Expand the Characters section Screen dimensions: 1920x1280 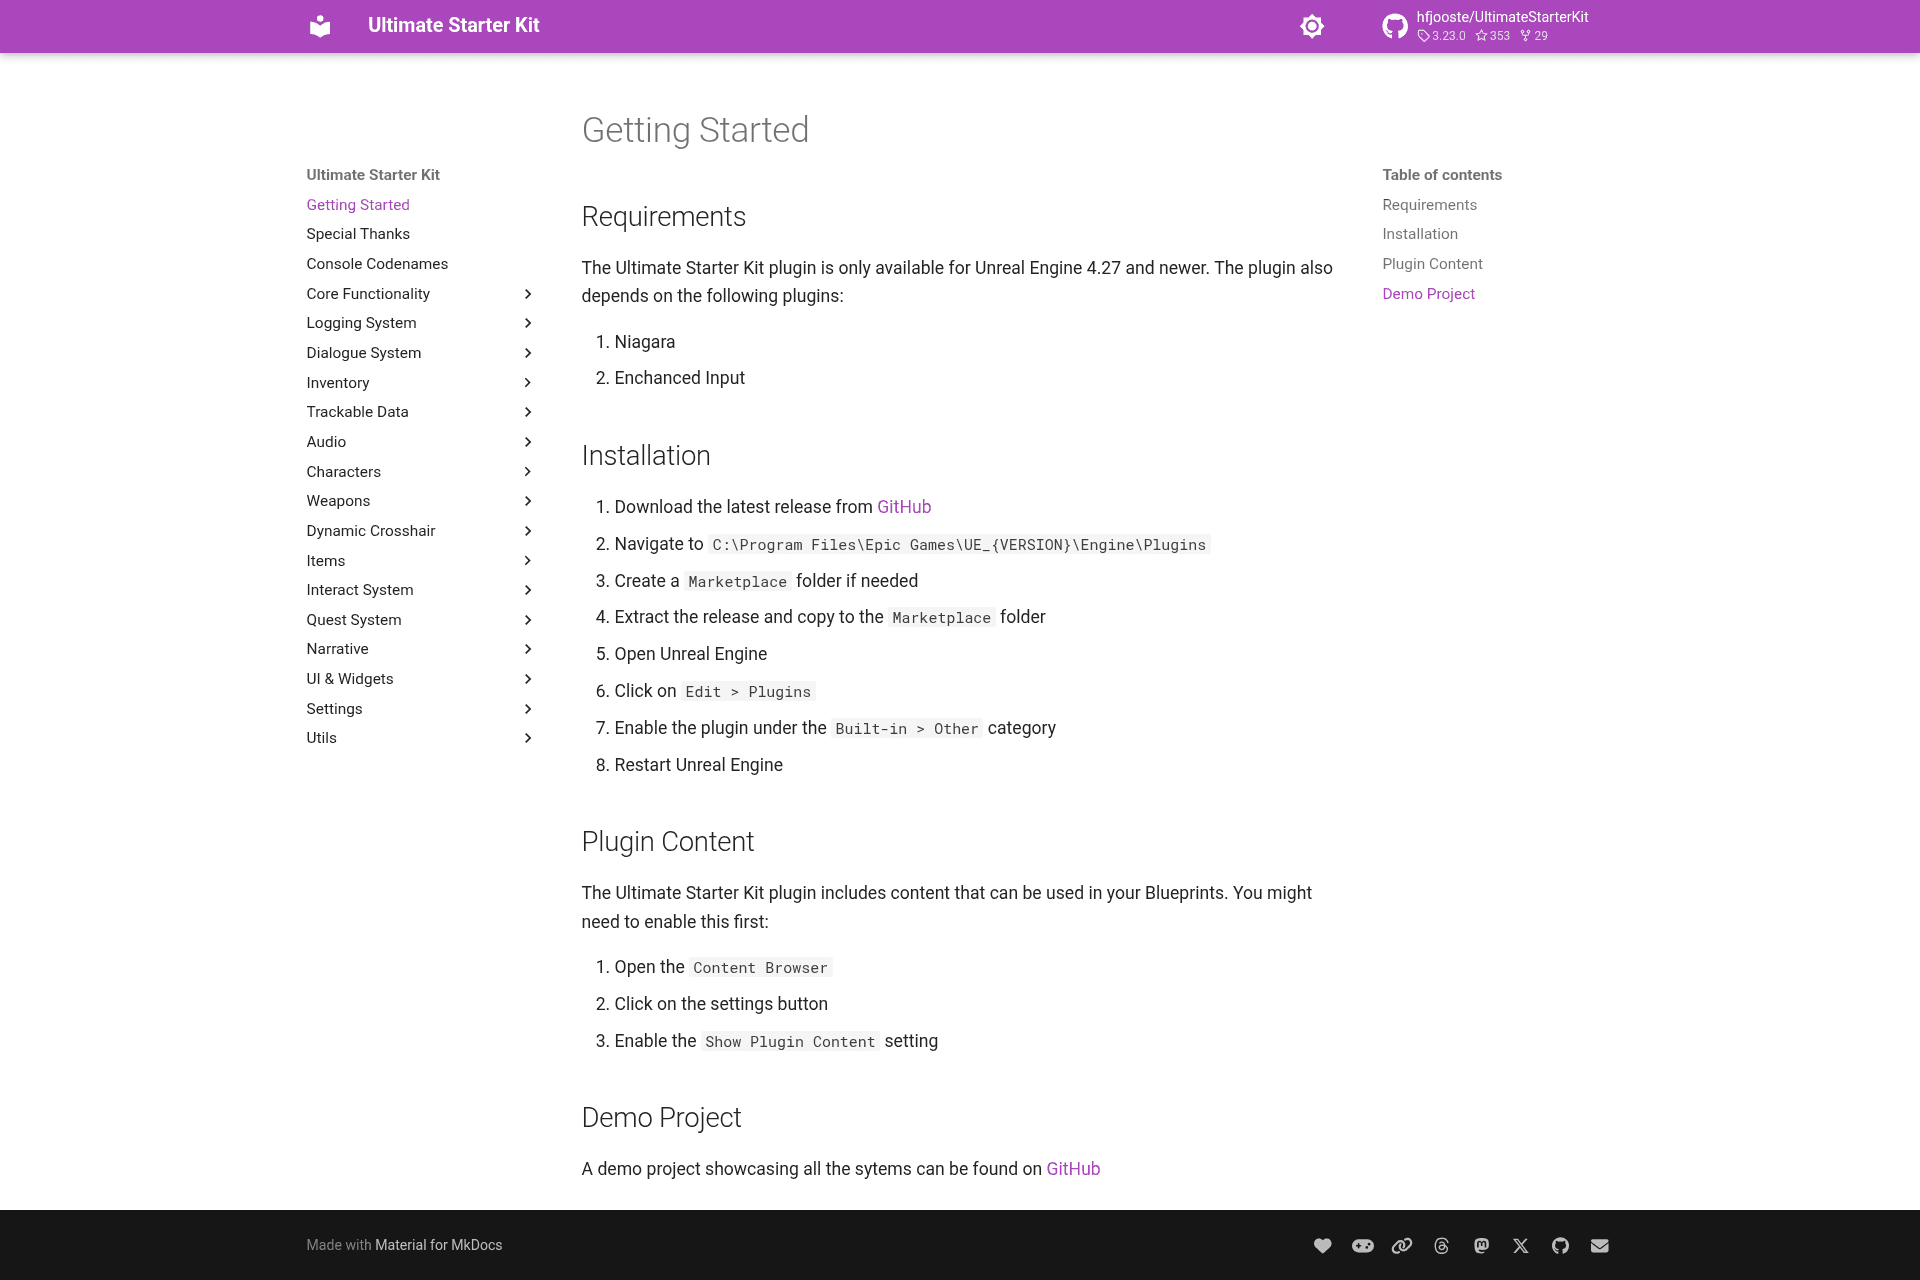[420, 472]
